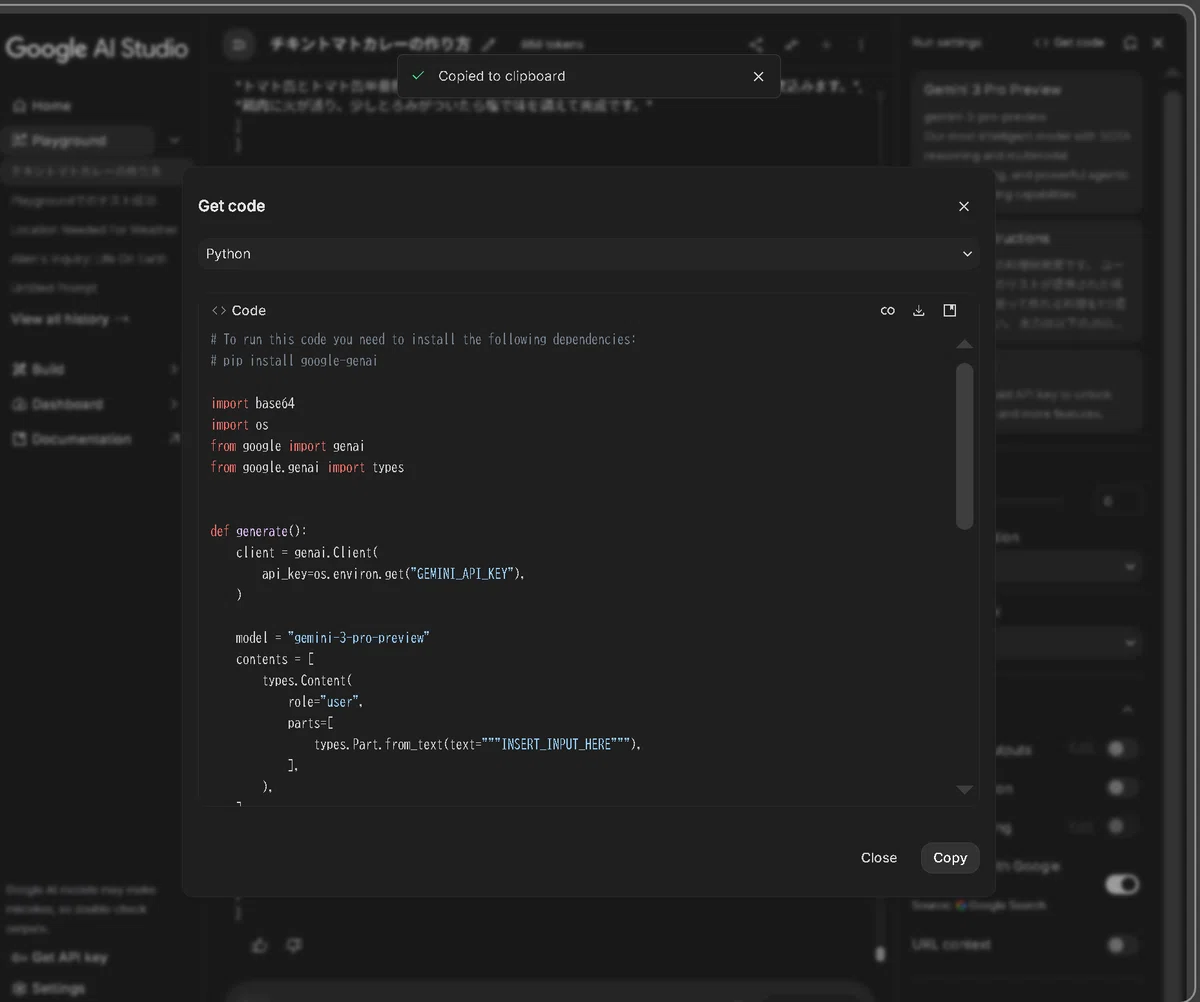Click the Copy button
Image resolution: width=1200 pixels, height=1002 pixels.
950,858
